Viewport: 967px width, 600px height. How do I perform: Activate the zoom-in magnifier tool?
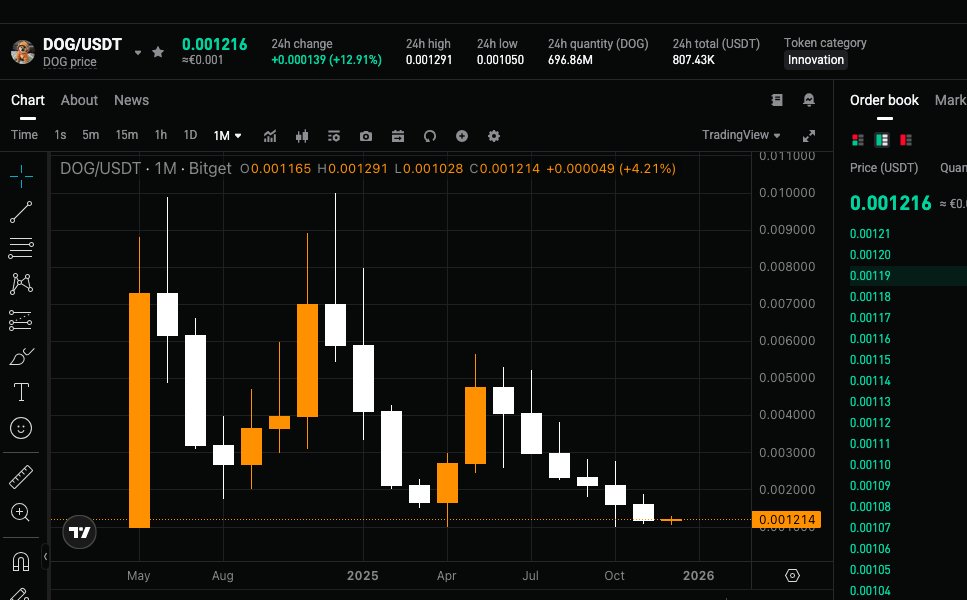pos(20,512)
